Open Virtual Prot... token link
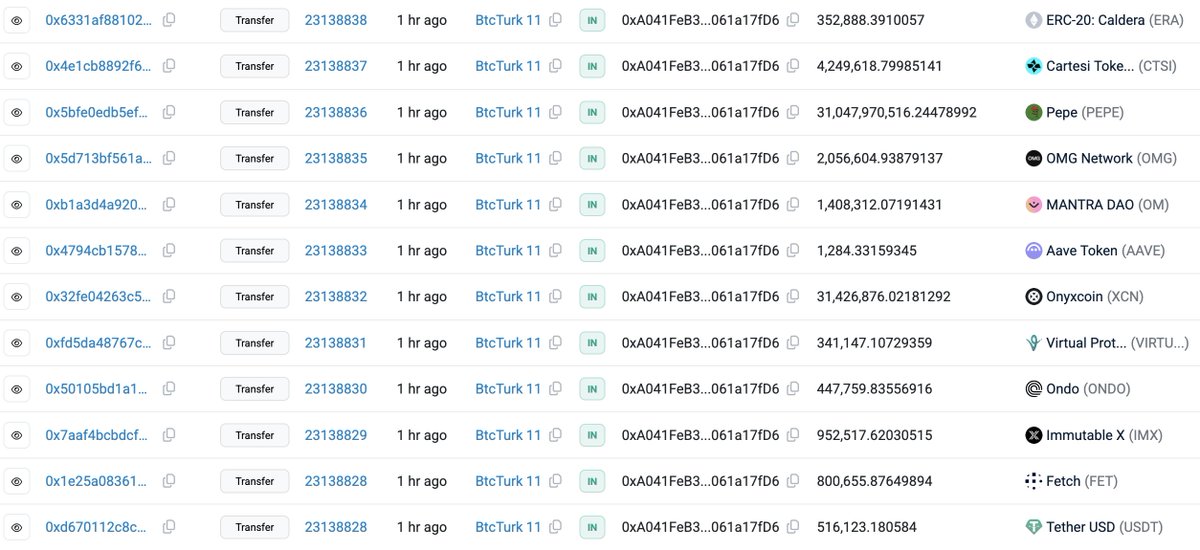 [1117, 343]
